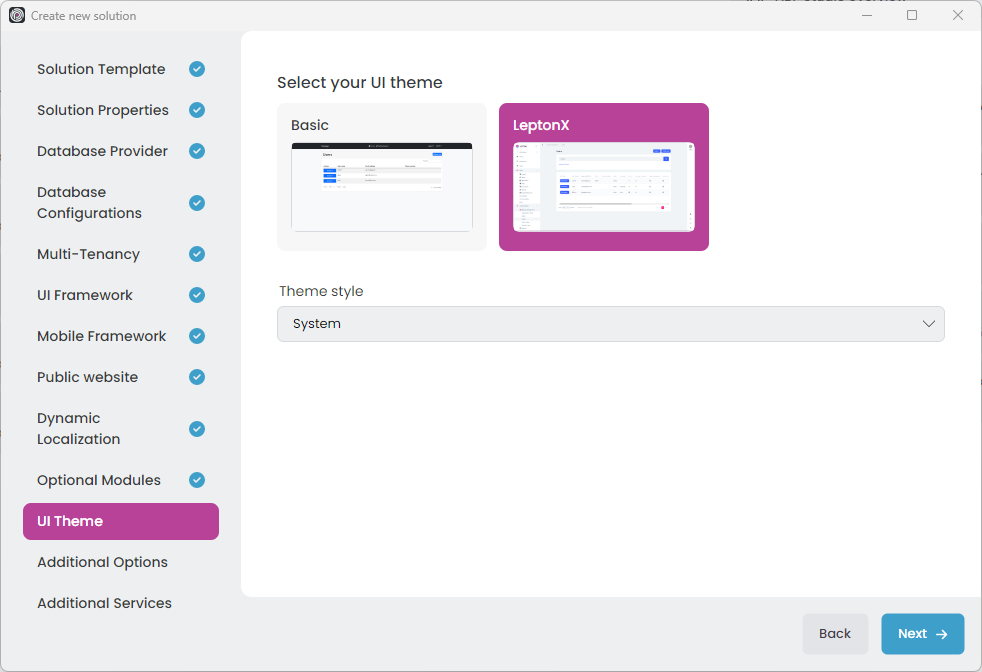Image resolution: width=982 pixels, height=672 pixels.
Task: Click checkmark icon beside Dynamic Localization
Action: (197, 429)
